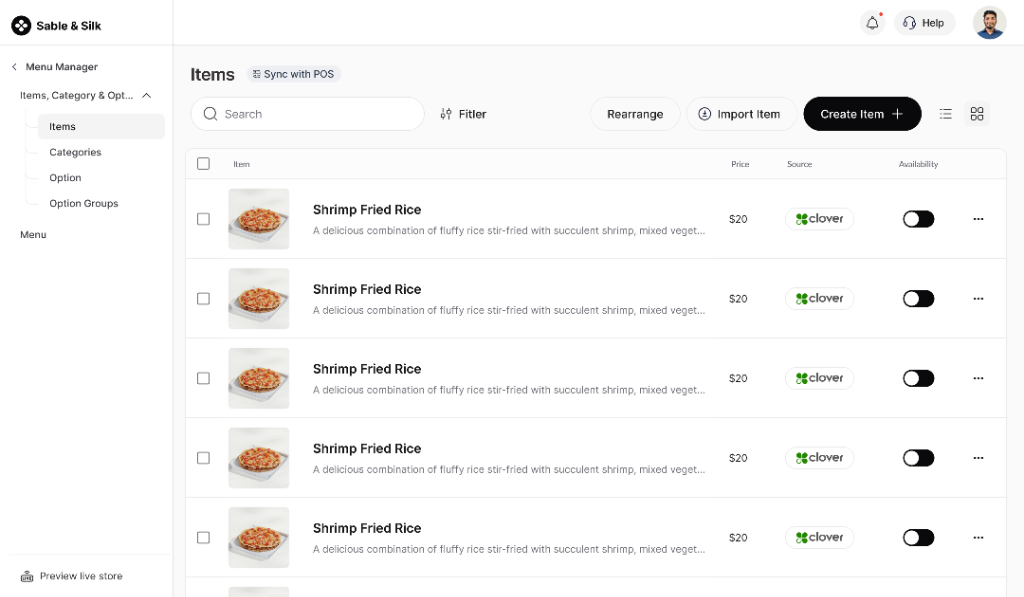Click the $20 price in the second row
Viewport: 1024px width, 597px height.
tap(738, 298)
